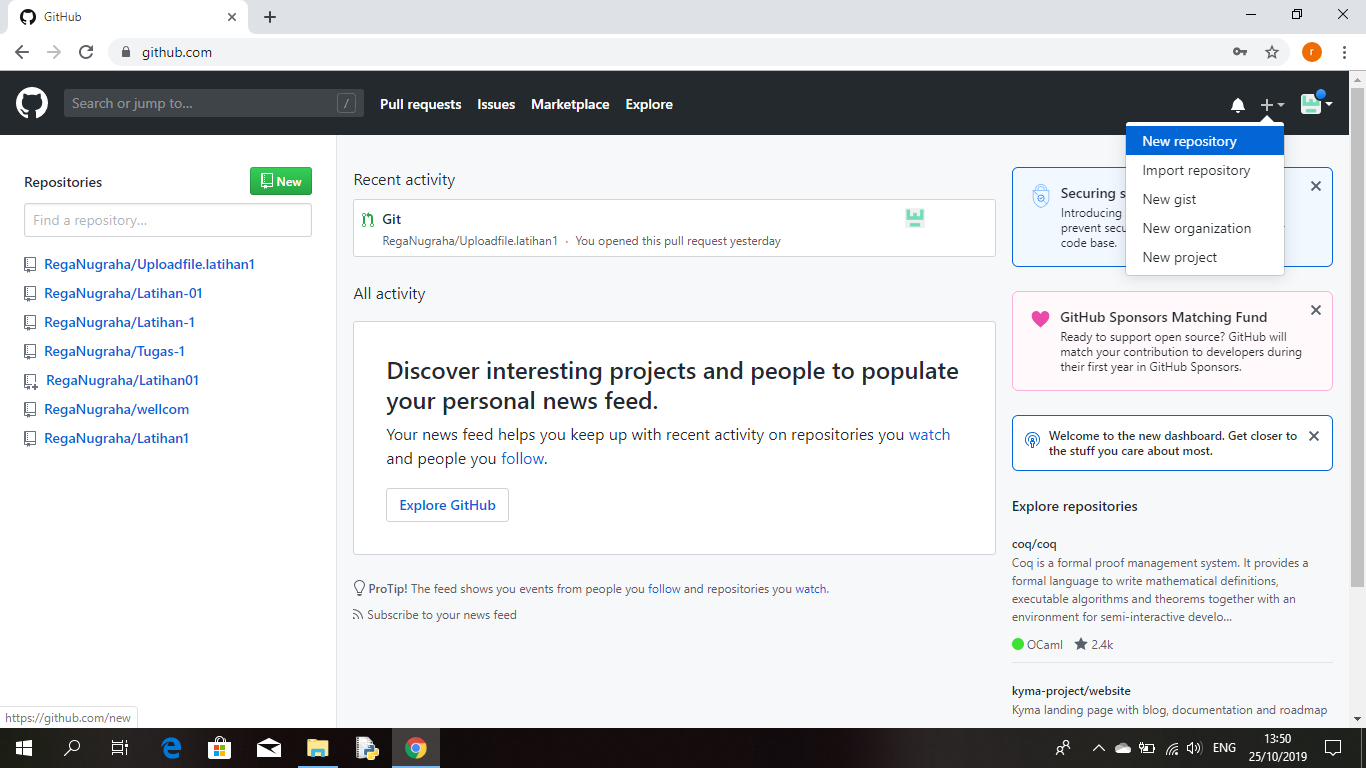Open the saved passwords key icon

(x=1240, y=52)
